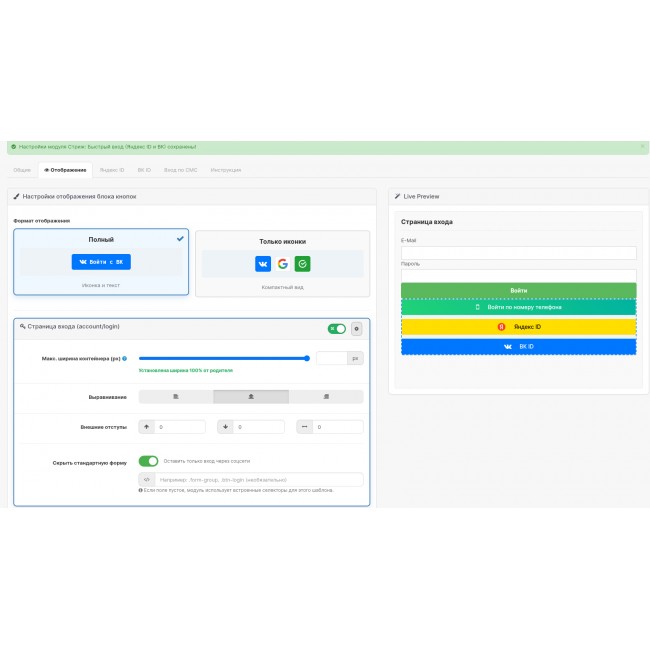Image resolution: width=650 pixels, height=650 pixels.
Task: Click the green "Войти" button in preview
Action: point(518,290)
